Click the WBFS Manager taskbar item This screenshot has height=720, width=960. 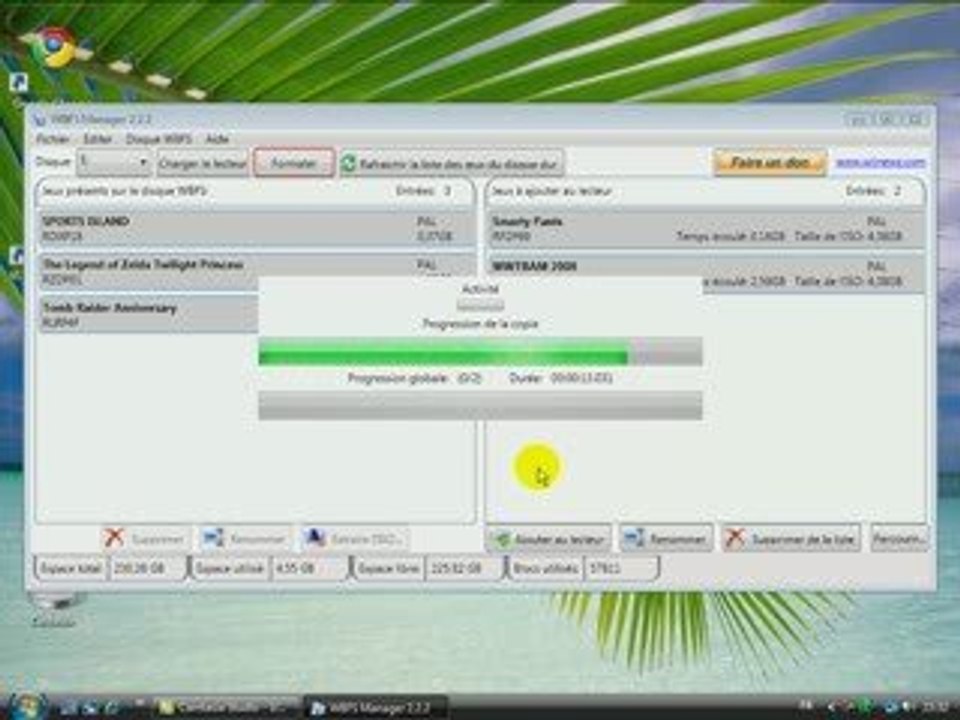tap(376, 708)
